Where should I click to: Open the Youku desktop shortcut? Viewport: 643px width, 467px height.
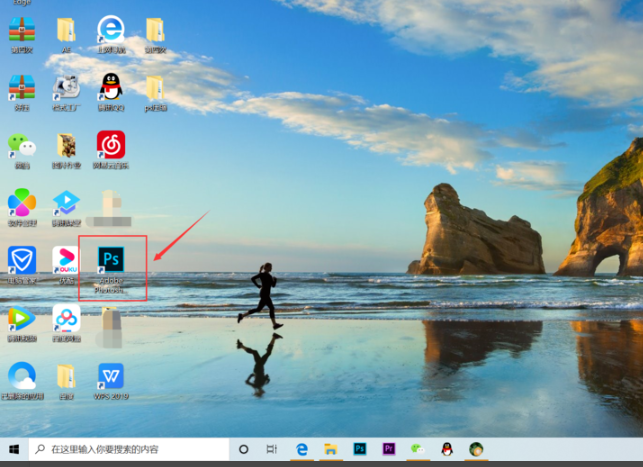coord(66,260)
